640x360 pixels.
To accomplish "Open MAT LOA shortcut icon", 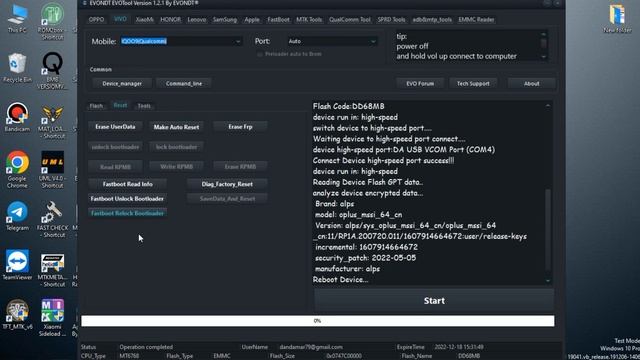I will (52, 121).
